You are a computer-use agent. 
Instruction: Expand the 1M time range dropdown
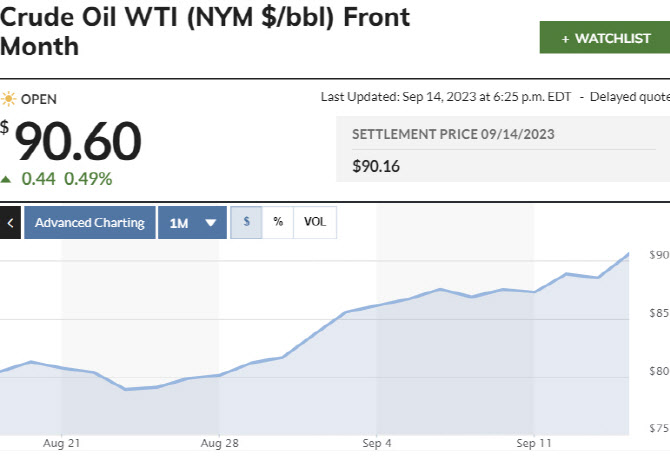tap(191, 223)
